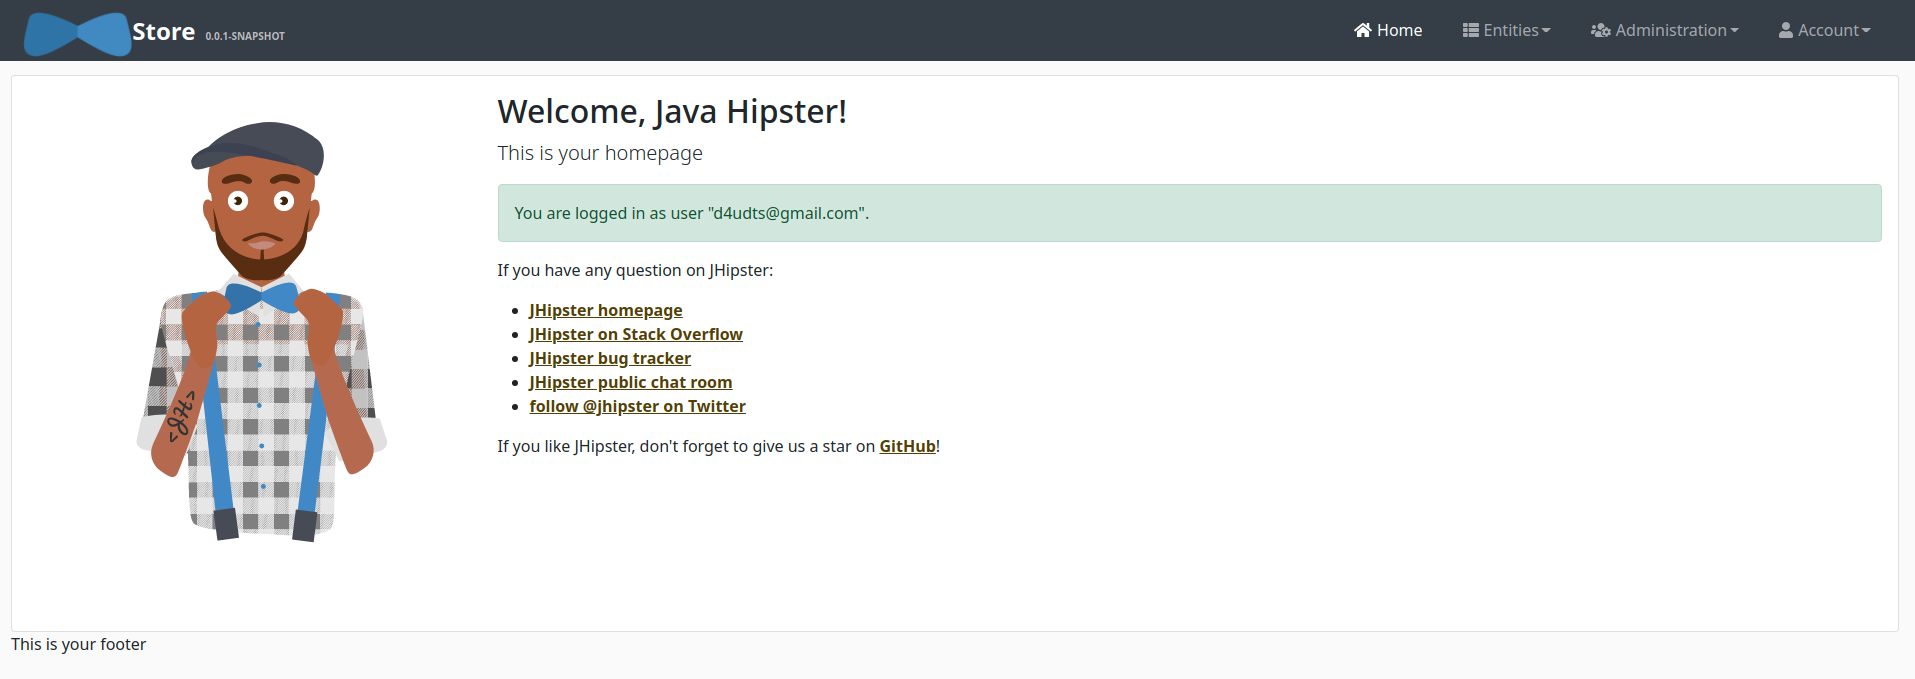
Task: Click the 0.0.1-SNAPSHOT version label
Action: coord(245,36)
